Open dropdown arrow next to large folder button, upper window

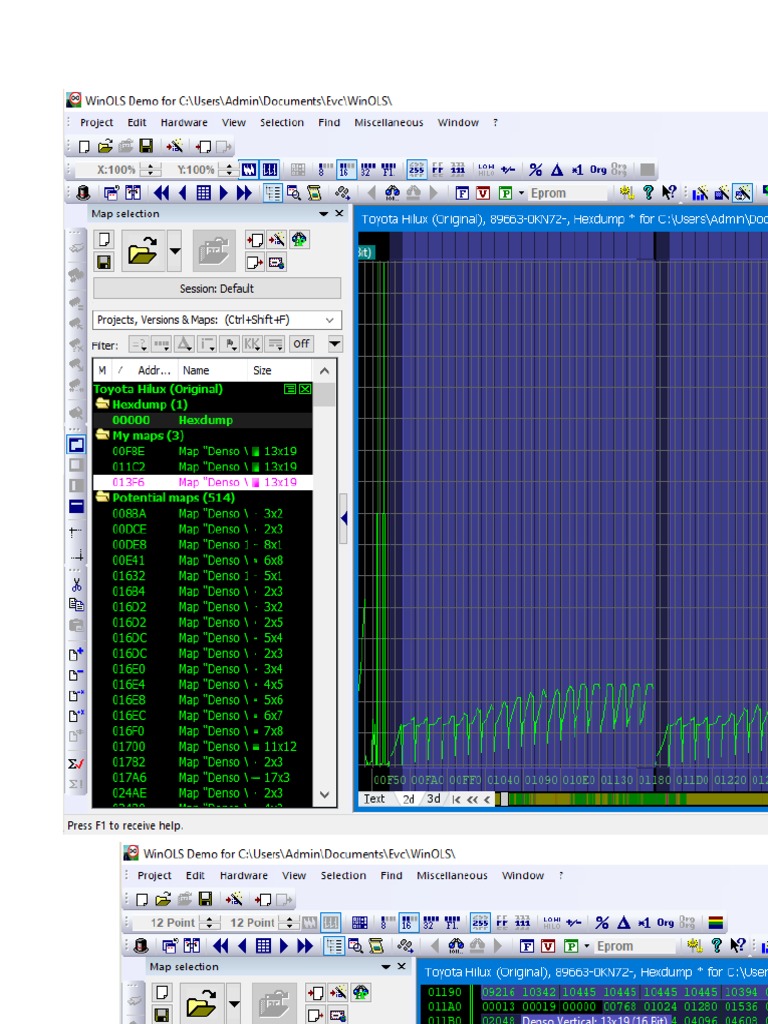(x=174, y=250)
